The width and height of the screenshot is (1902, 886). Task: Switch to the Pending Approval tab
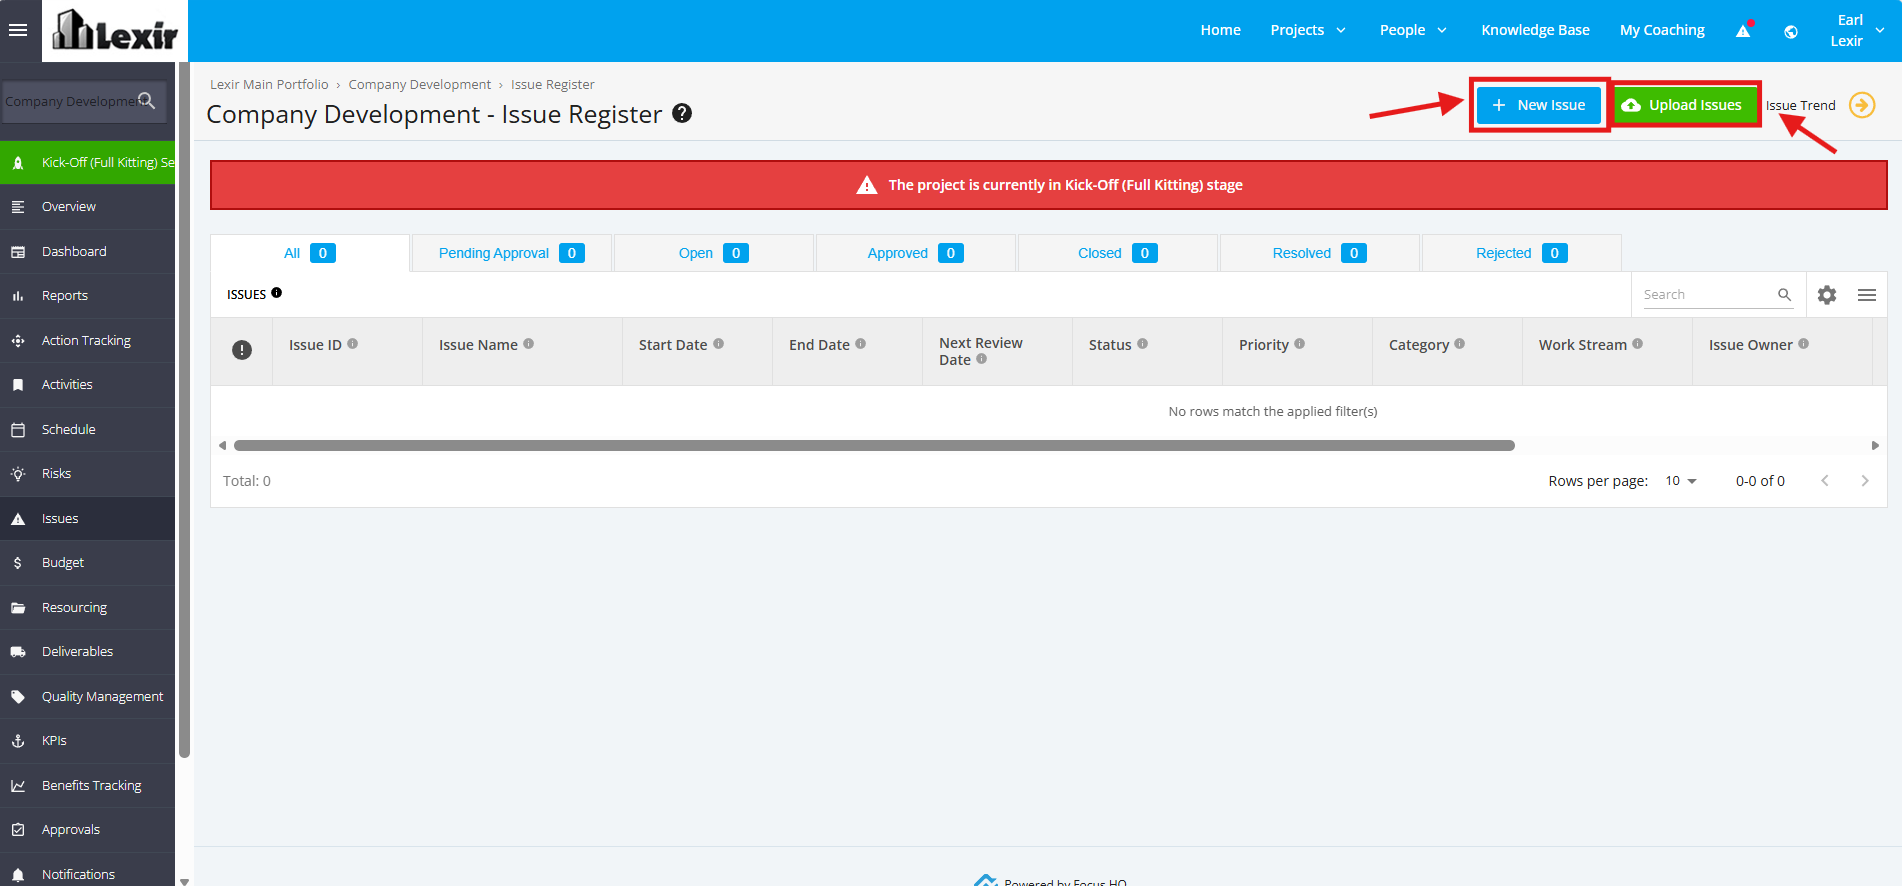[x=512, y=253]
